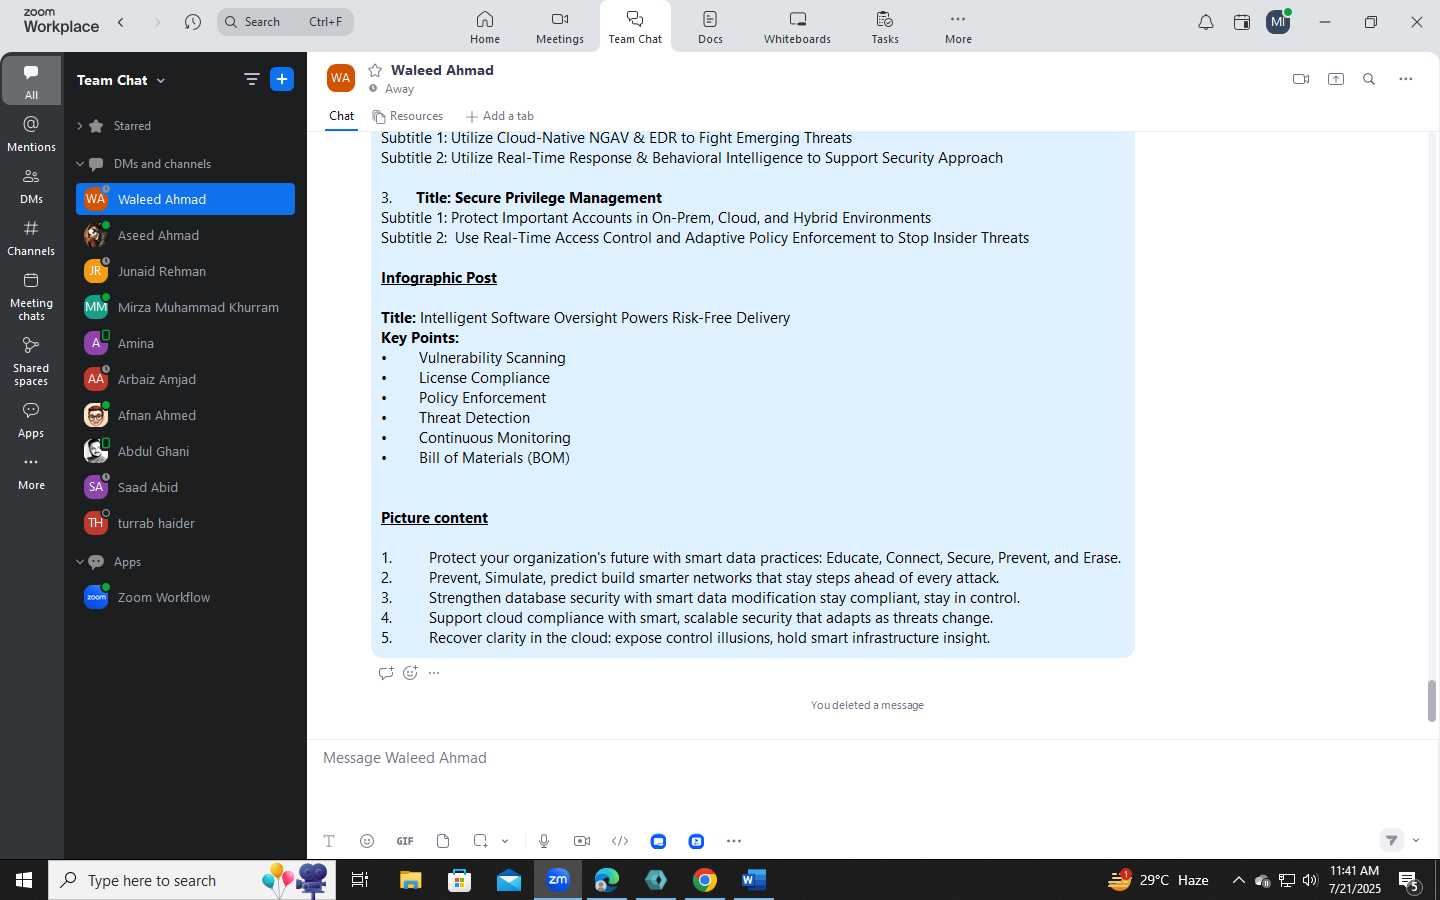This screenshot has width=1440, height=900.
Task: Go back with the navigation arrow
Action: coord(121,22)
